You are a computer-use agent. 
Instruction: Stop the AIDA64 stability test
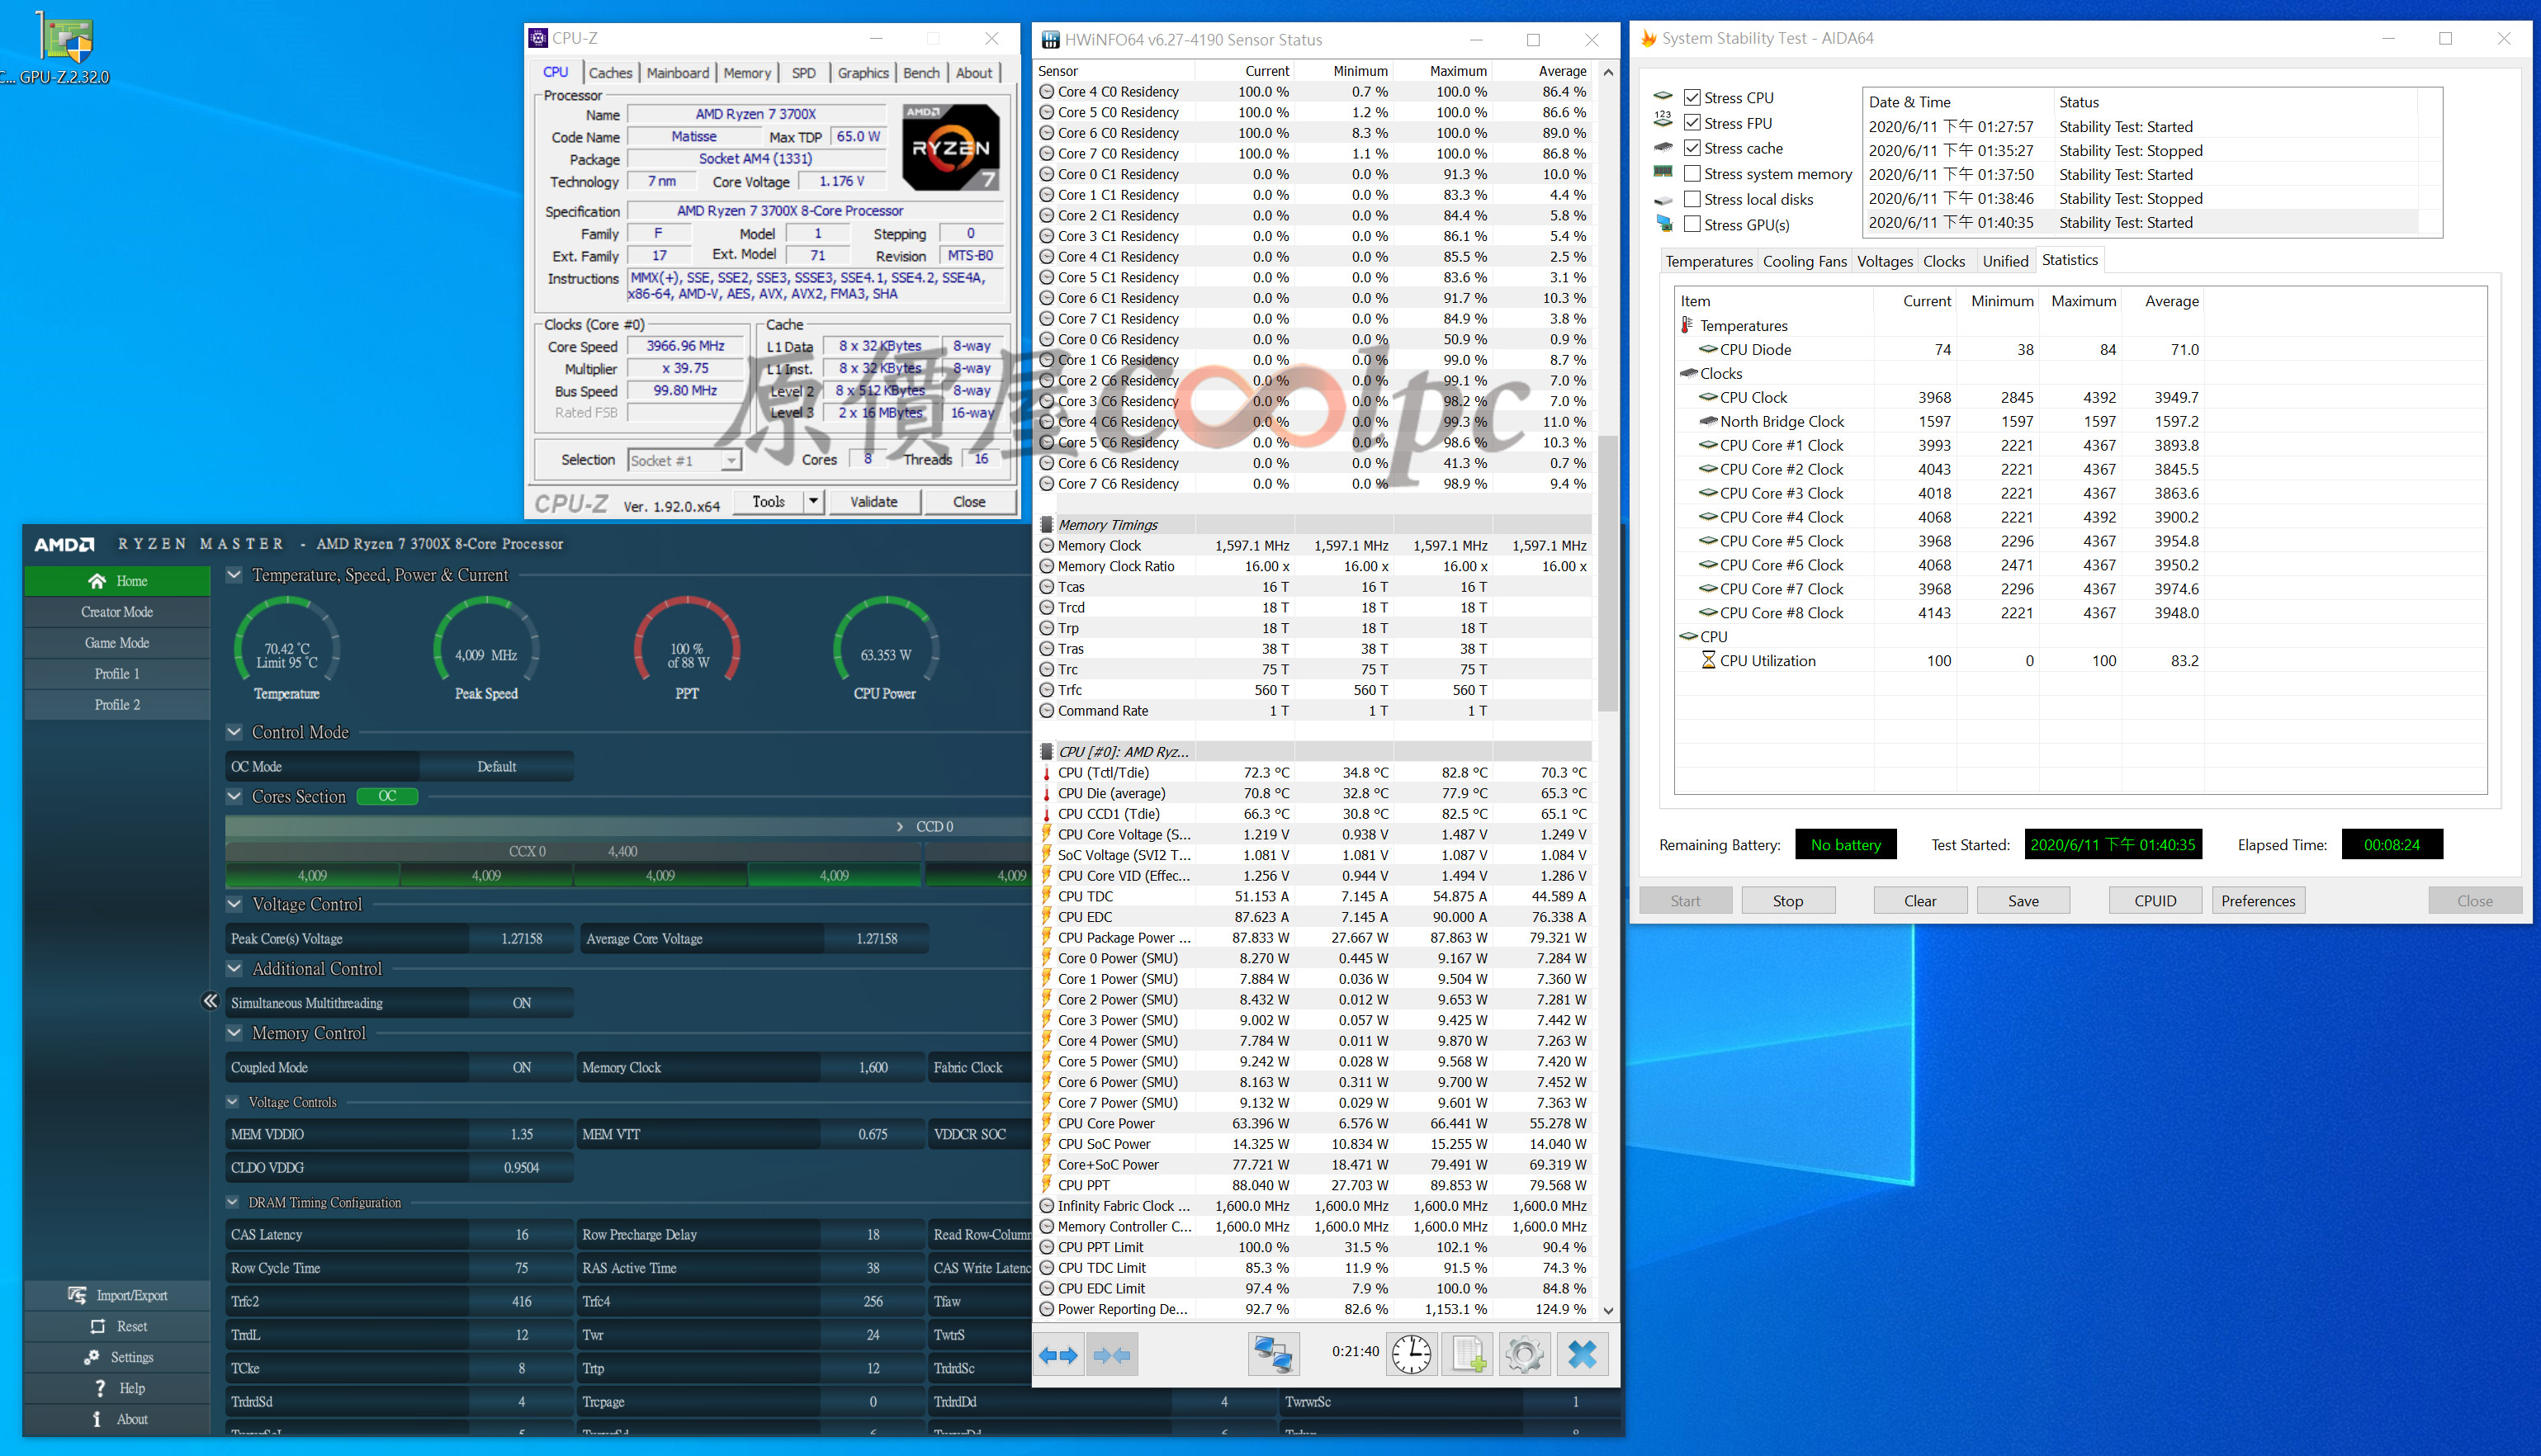(1787, 900)
